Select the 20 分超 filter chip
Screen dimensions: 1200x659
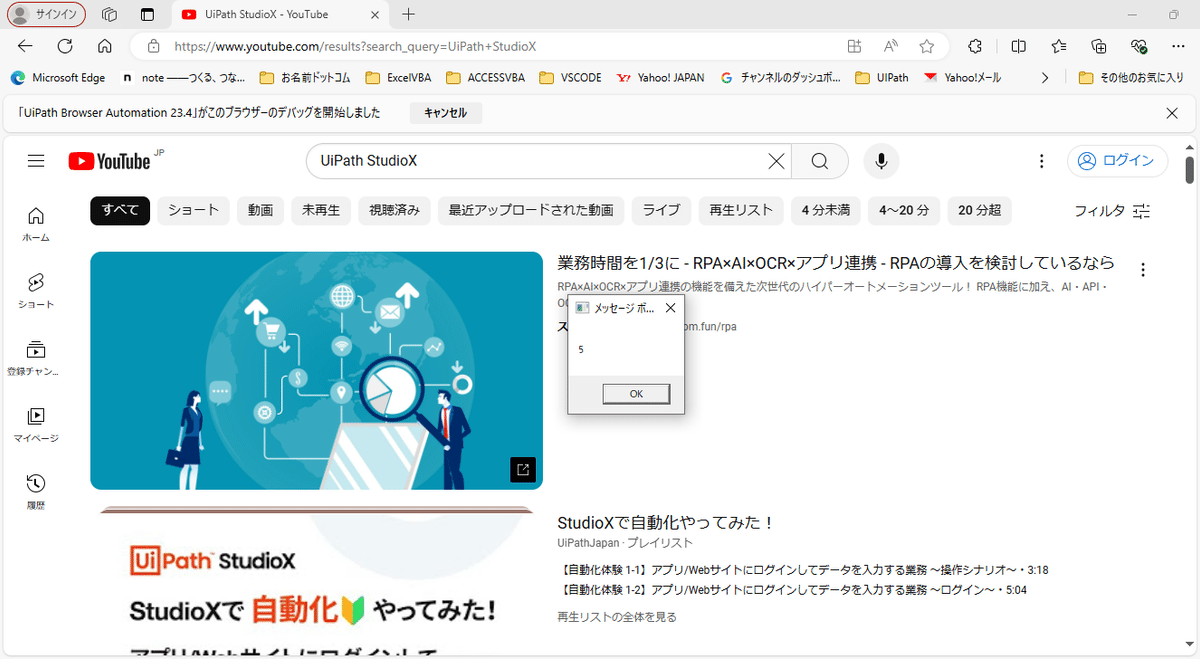pos(979,210)
